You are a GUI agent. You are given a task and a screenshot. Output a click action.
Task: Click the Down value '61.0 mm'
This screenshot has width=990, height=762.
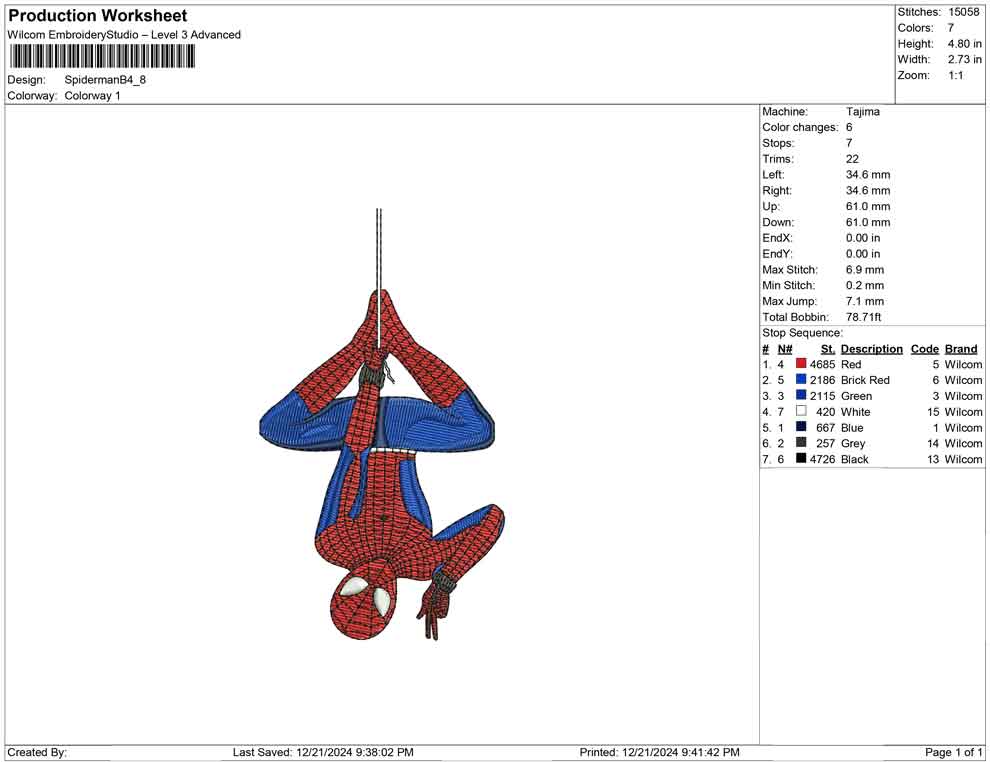tap(868, 222)
